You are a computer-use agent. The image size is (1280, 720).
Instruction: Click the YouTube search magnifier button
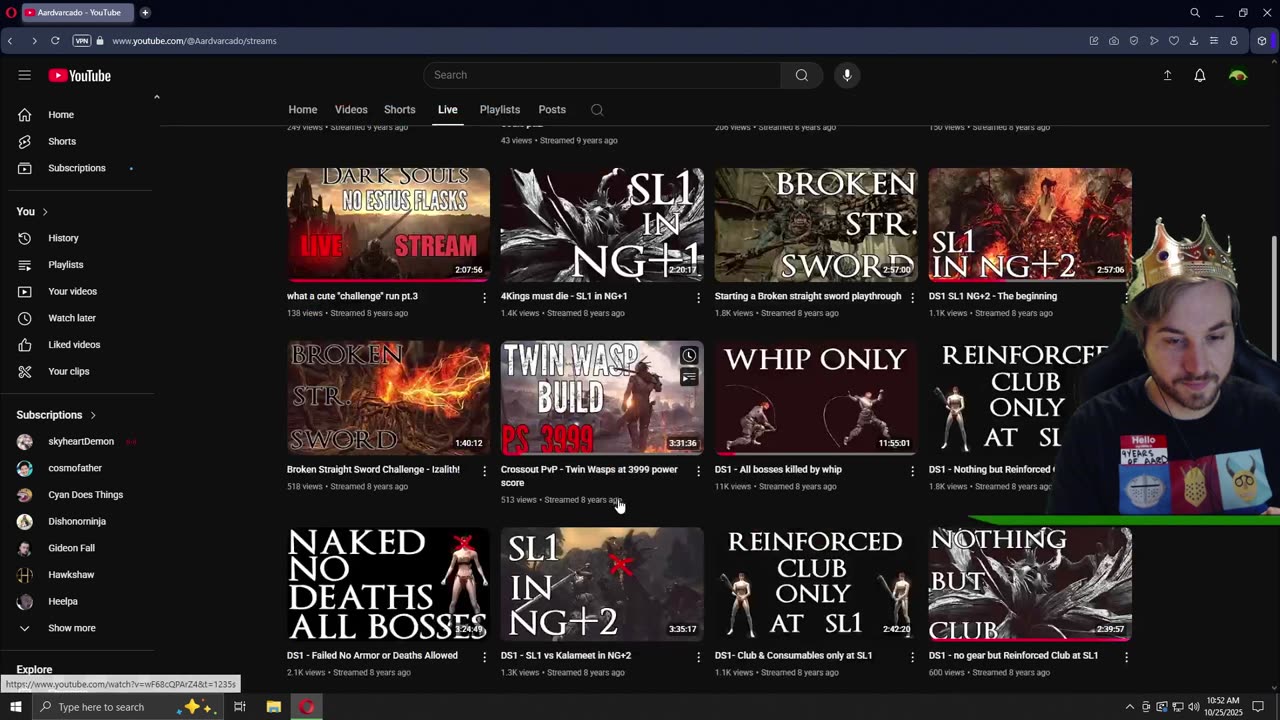click(x=802, y=75)
